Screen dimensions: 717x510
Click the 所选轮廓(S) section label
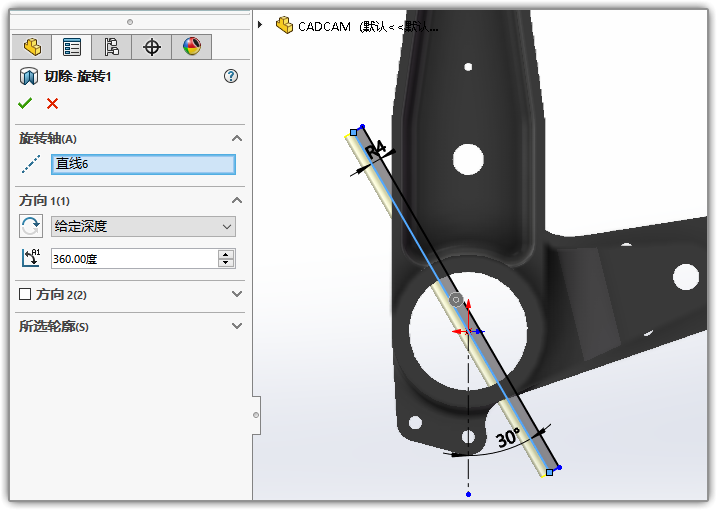pos(54,326)
